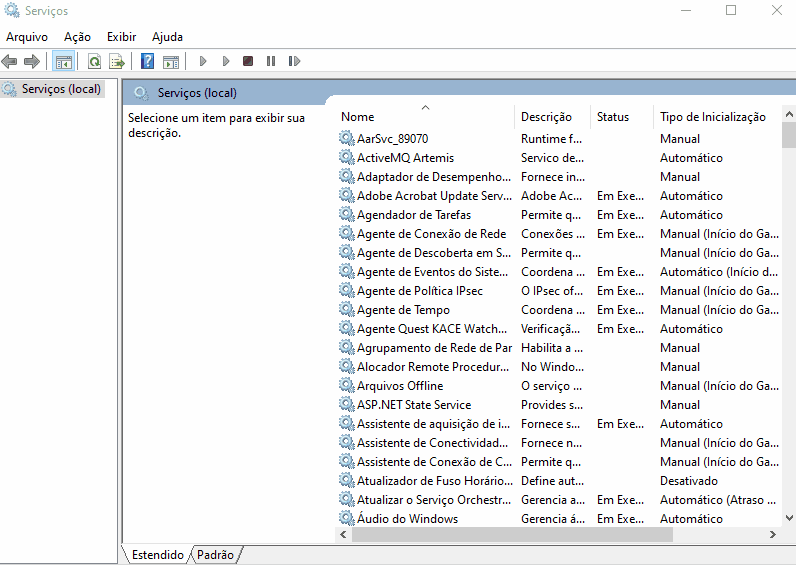Viewport: 796px width, 565px height.
Task: Switch to the Estendido tab
Action: 157,554
